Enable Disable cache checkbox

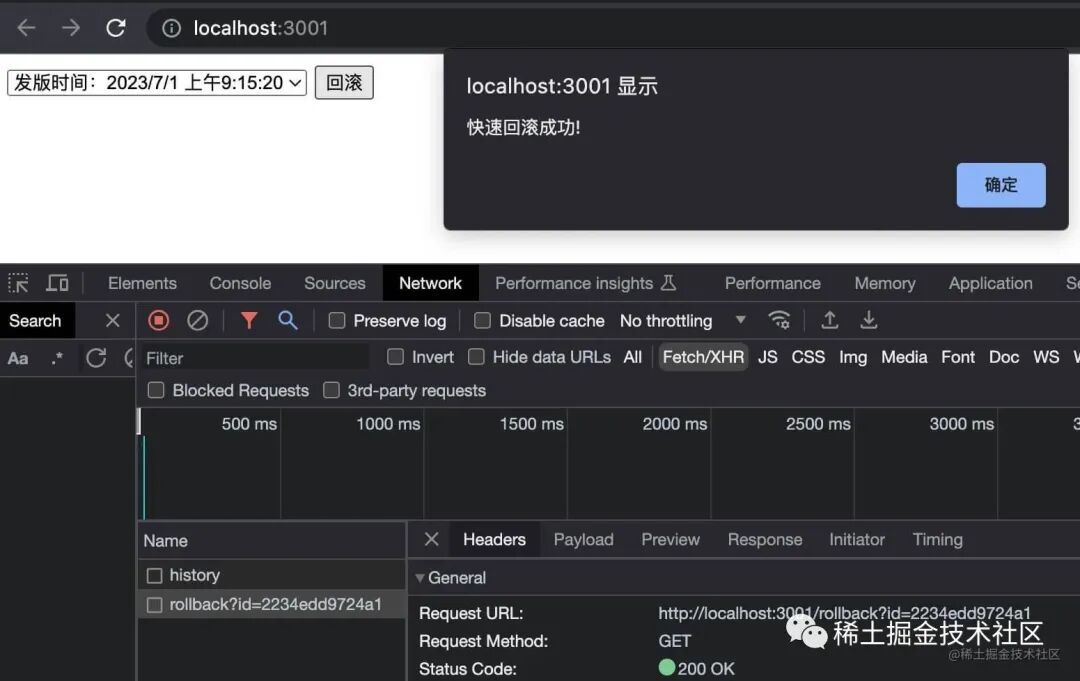point(482,320)
